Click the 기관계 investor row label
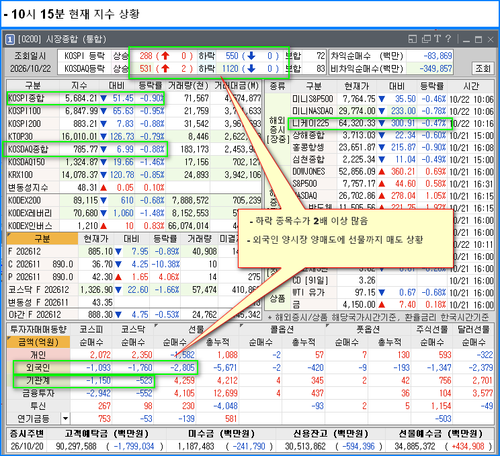This screenshot has width=500, height=456. (x=38, y=380)
